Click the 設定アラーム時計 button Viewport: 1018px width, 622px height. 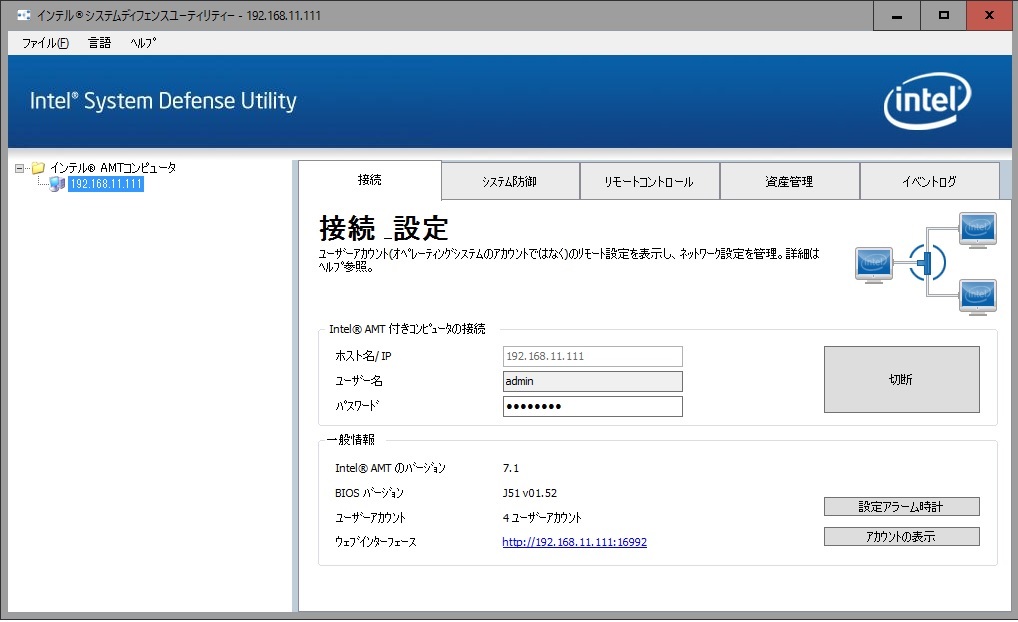(902, 506)
